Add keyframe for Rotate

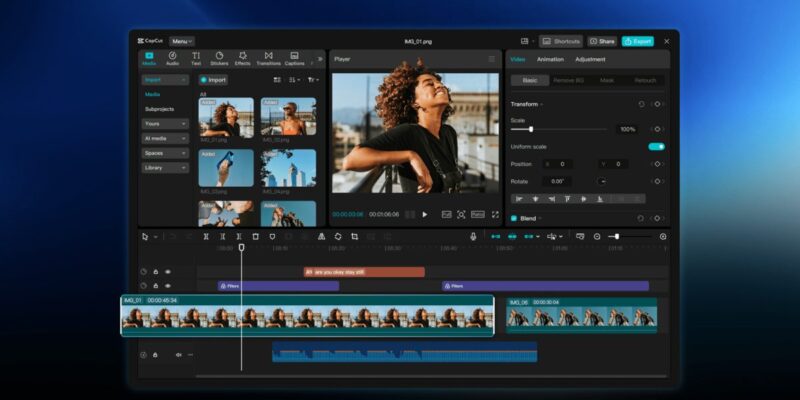[x=657, y=181]
